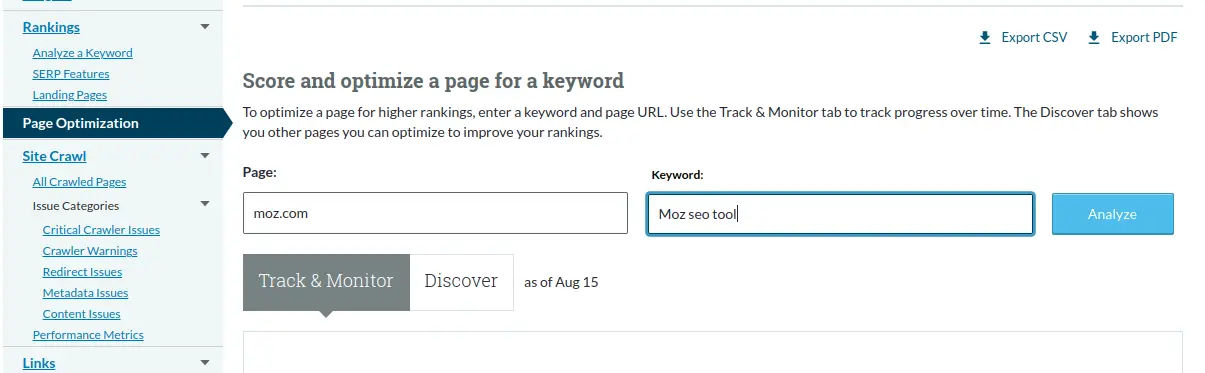Click the Export PDF download icon
The image size is (1205, 373).
point(1094,38)
